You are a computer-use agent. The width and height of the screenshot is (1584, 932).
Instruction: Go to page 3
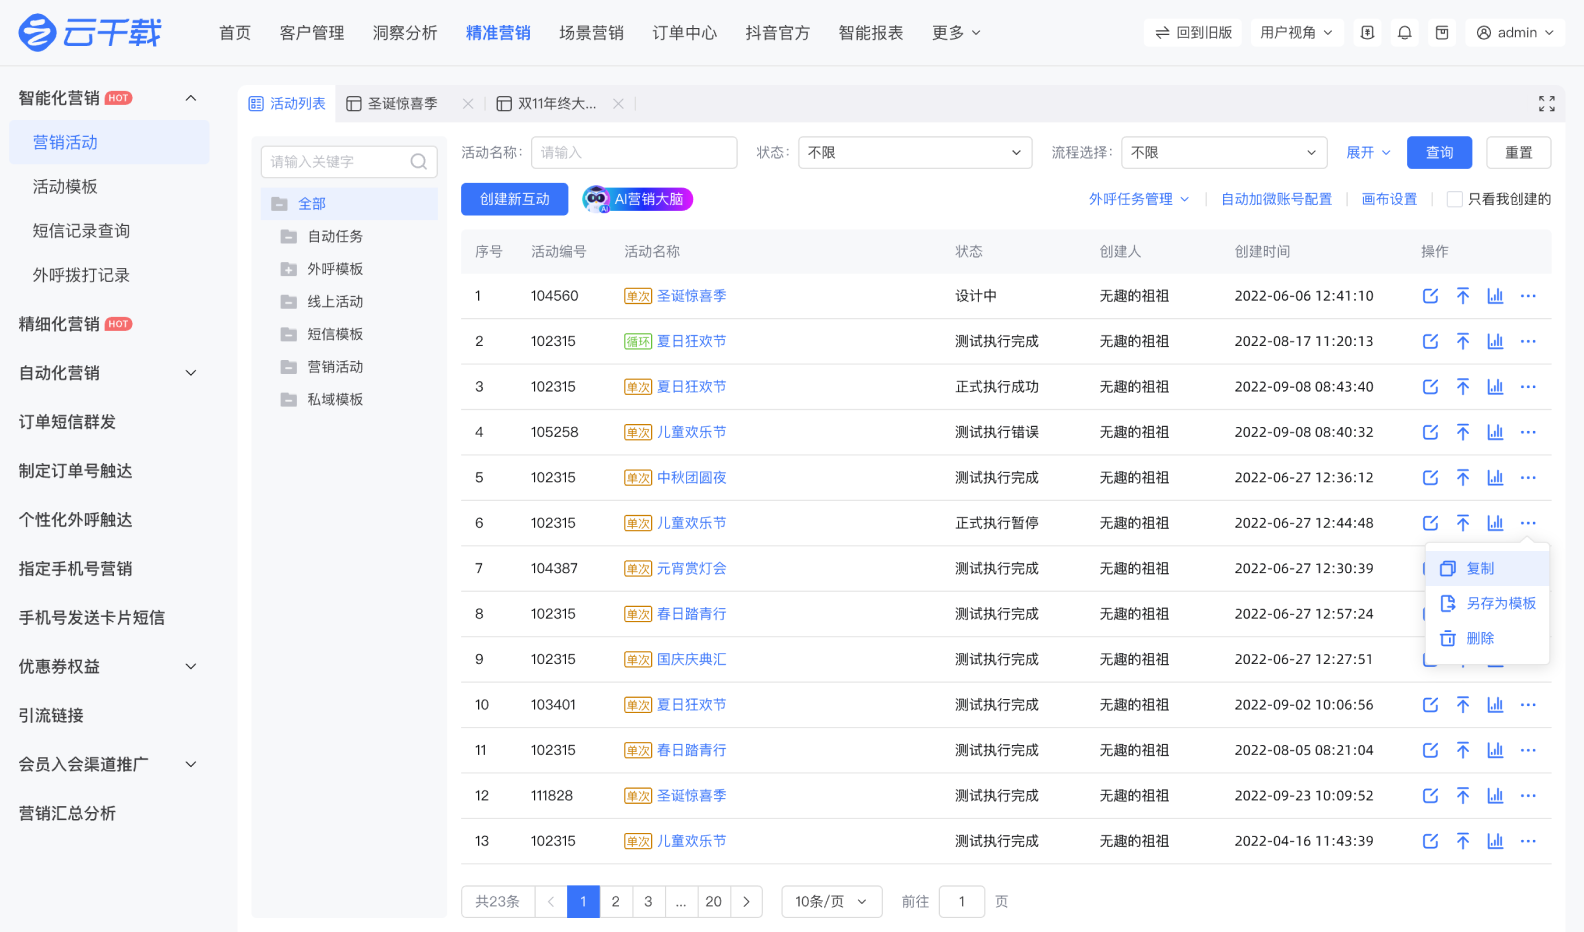tap(648, 902)
